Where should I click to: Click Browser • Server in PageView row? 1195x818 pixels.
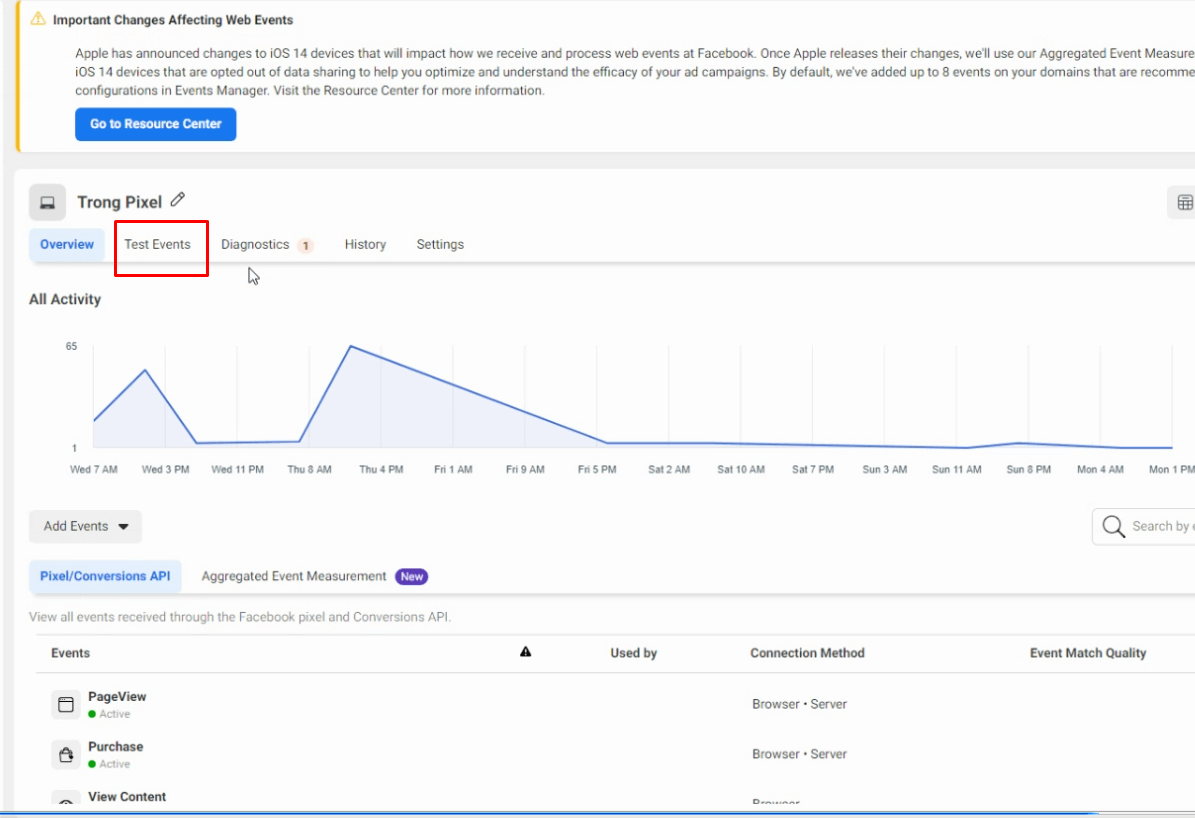click(799, 704)
